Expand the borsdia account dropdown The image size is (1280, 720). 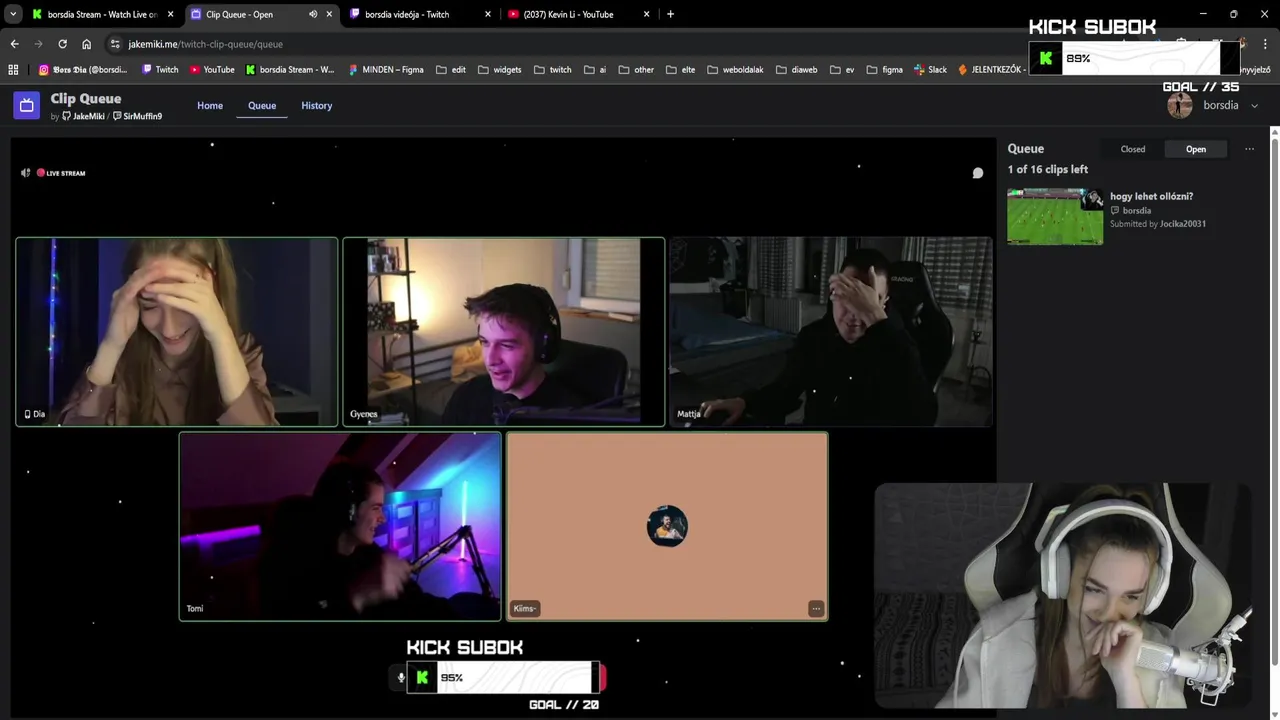click(1255, 106)
